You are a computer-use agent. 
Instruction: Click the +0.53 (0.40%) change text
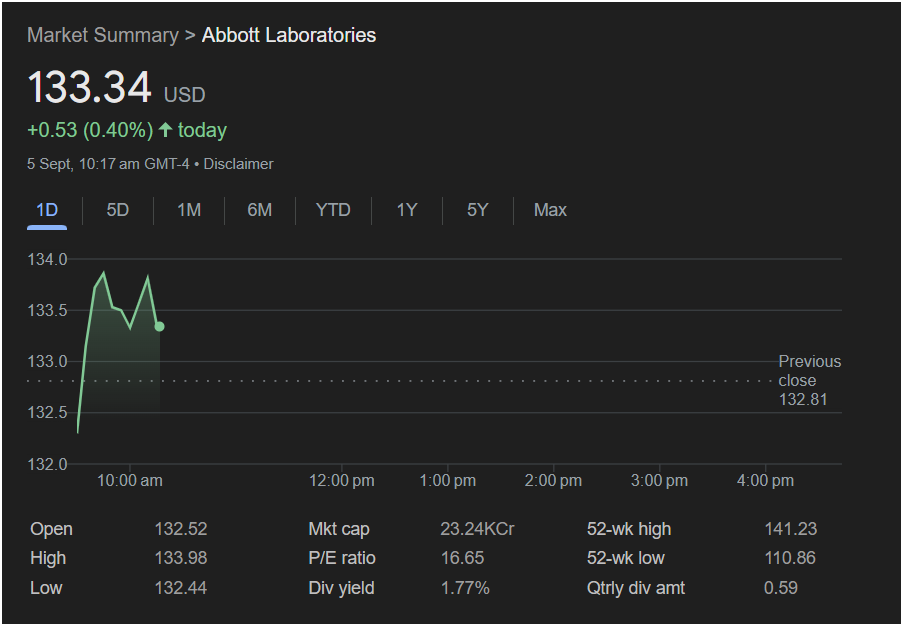(90, 130)
